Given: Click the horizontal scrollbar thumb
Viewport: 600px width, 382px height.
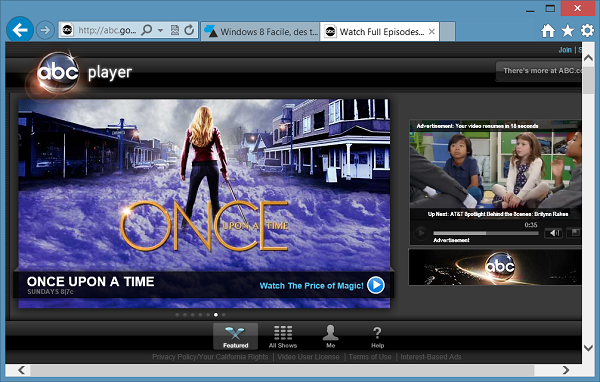Looking at the screenshot, I should tap(282, 370).
